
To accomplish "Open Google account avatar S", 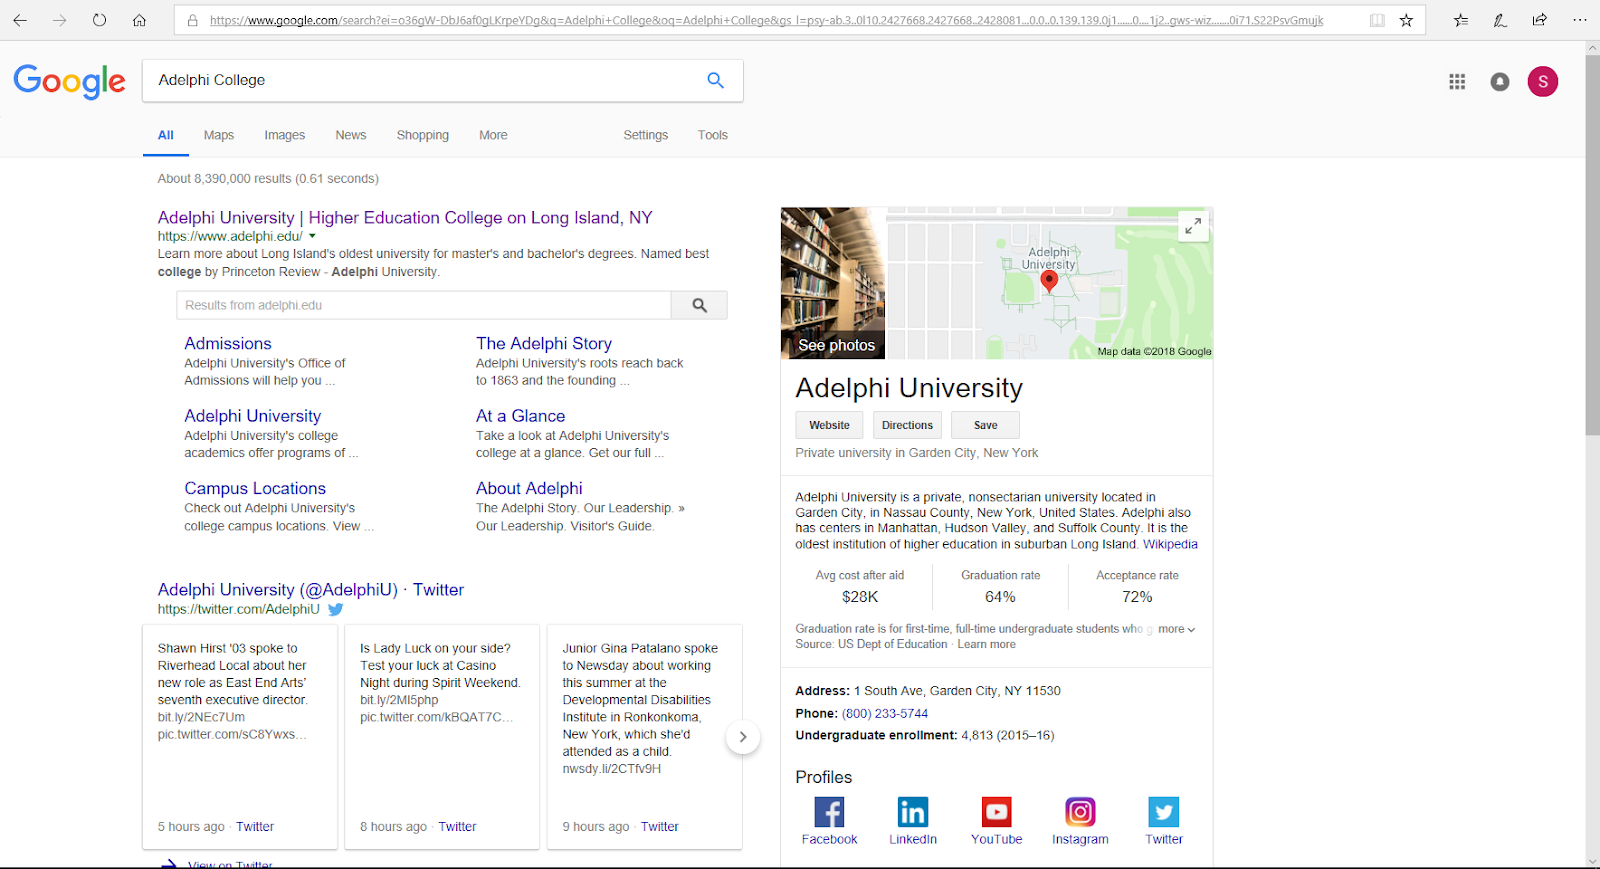I will tap(1543, 82).
